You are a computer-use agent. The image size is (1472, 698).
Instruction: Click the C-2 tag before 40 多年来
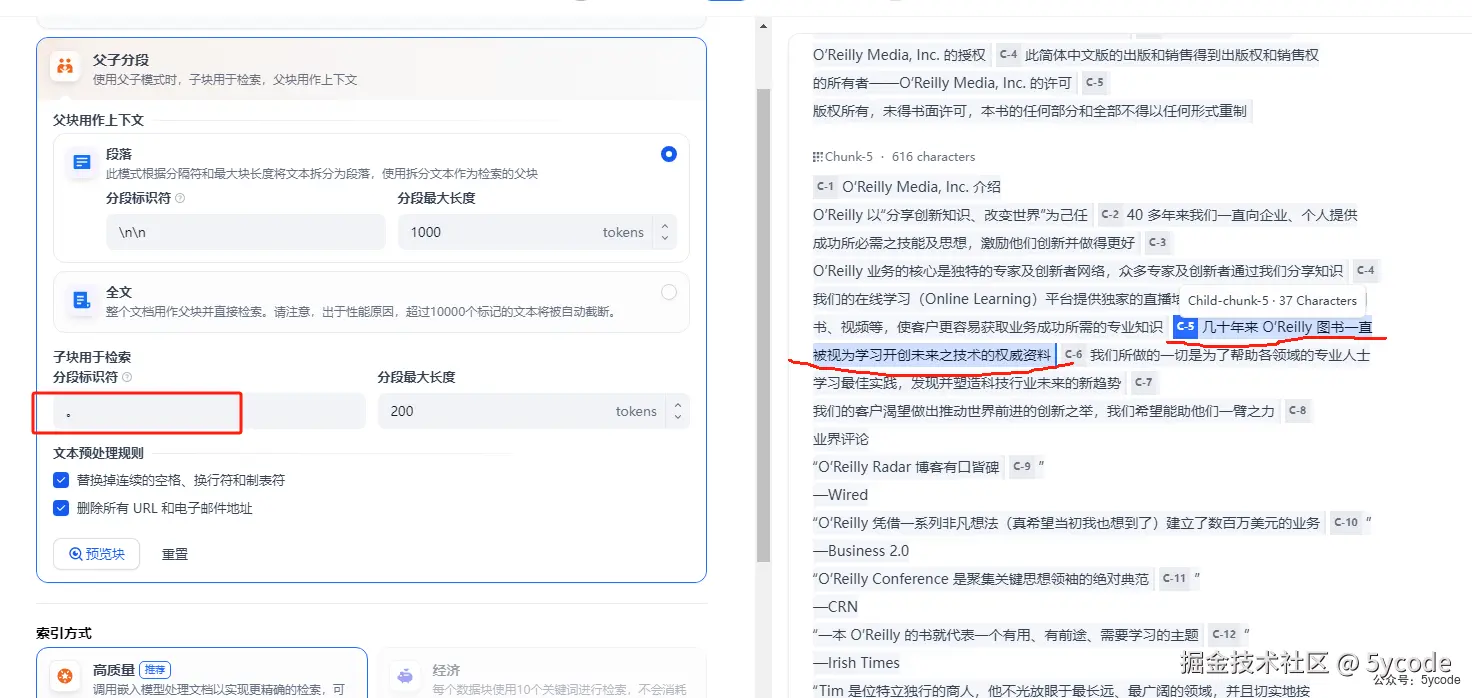click(1110, 215)
